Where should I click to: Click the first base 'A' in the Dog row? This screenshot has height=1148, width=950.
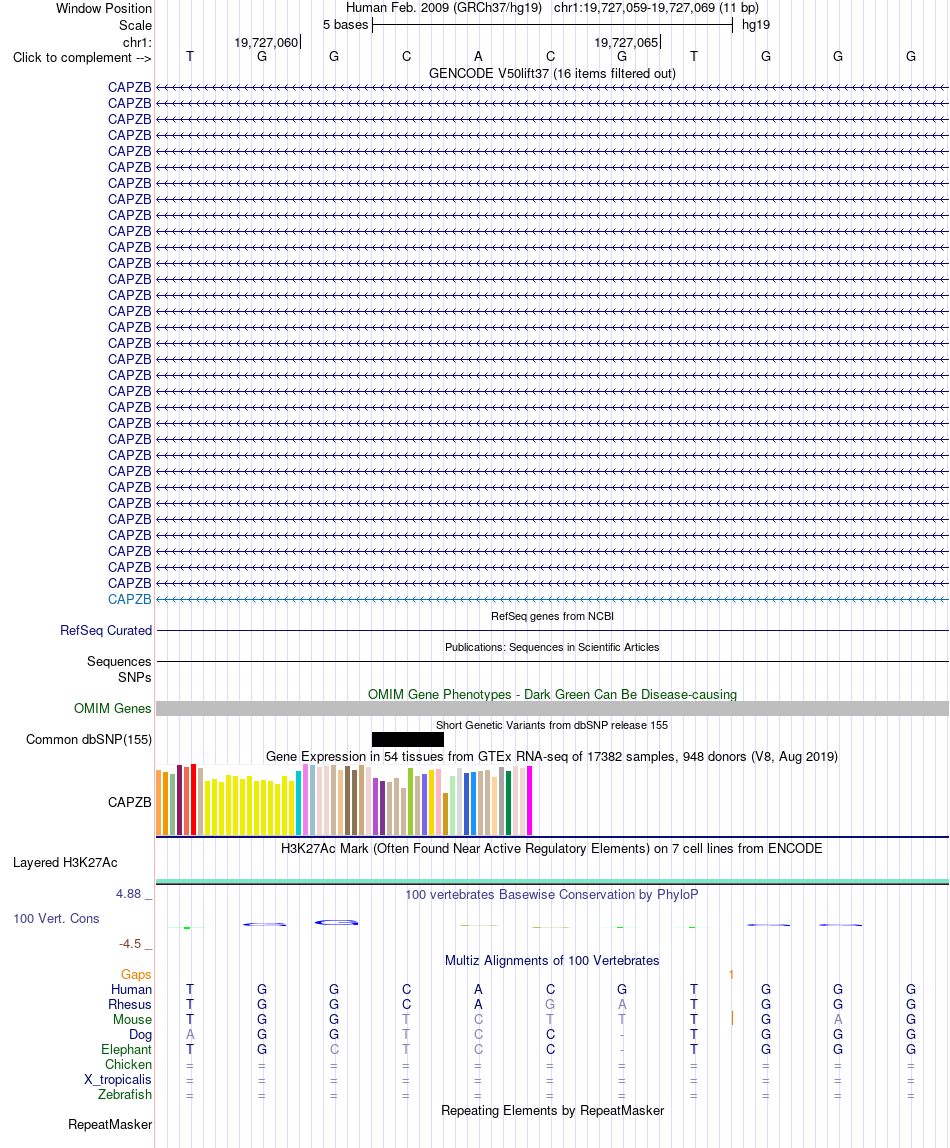(190, 1035)
